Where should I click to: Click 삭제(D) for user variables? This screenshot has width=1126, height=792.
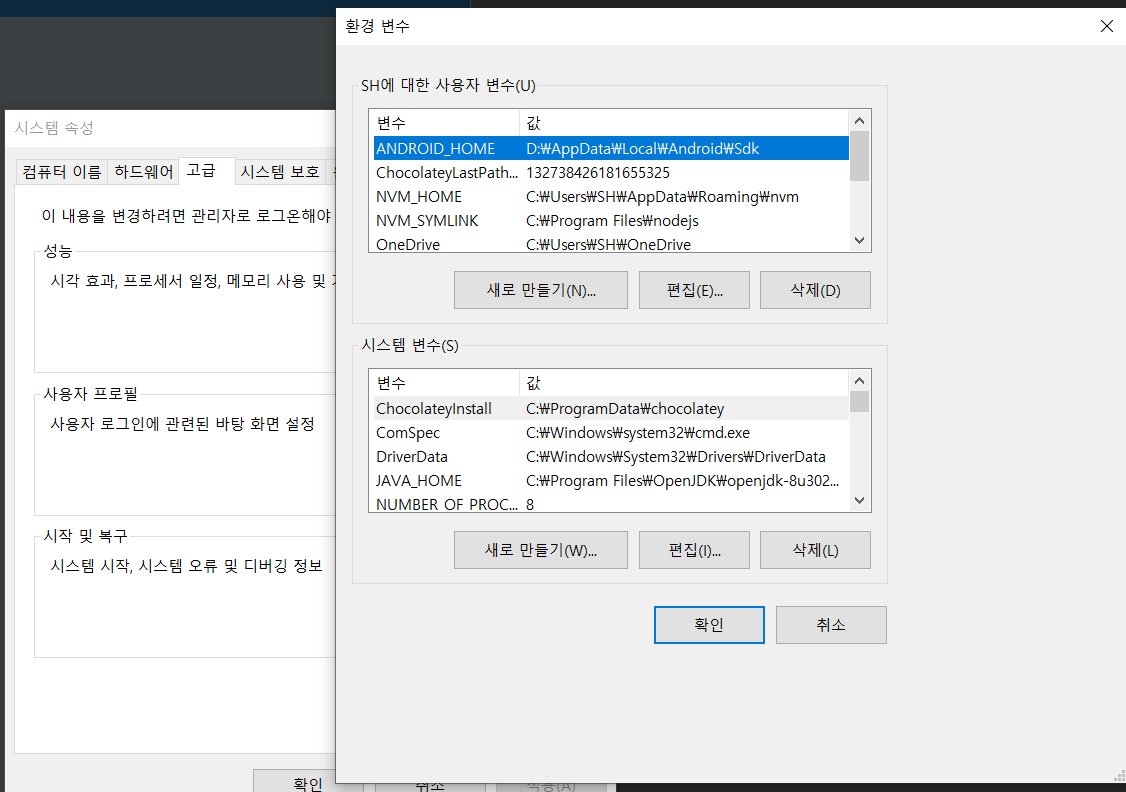[815, 290]
